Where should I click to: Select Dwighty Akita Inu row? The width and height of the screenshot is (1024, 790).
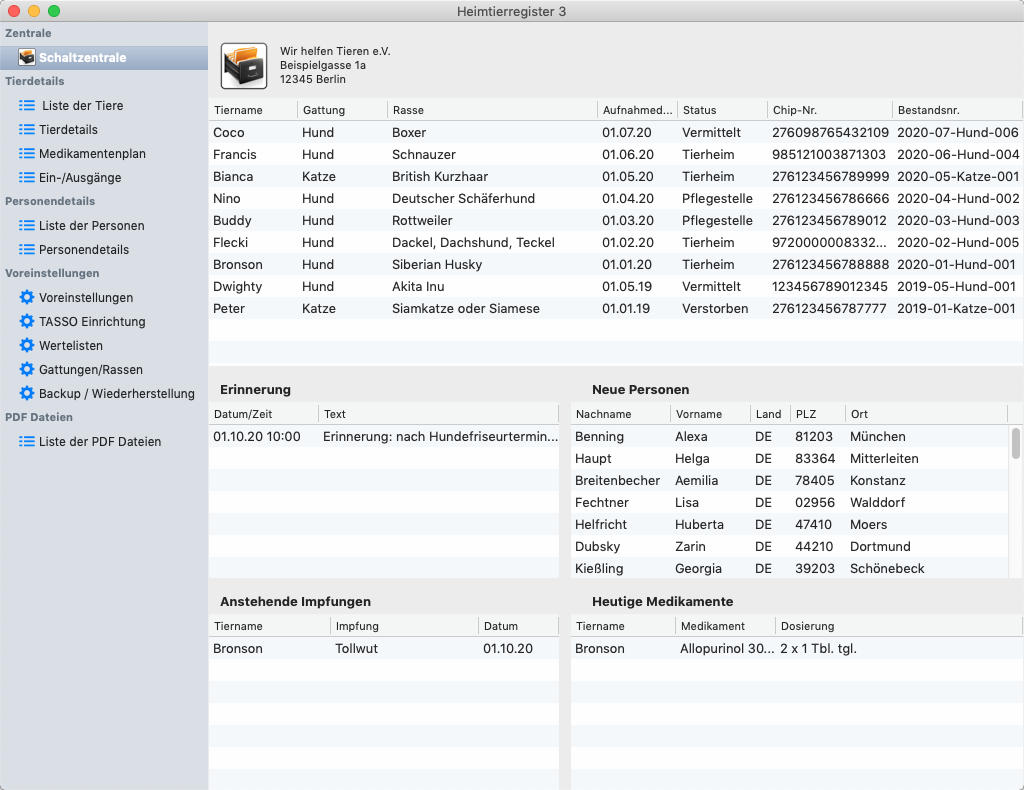(x=616, y=286)
